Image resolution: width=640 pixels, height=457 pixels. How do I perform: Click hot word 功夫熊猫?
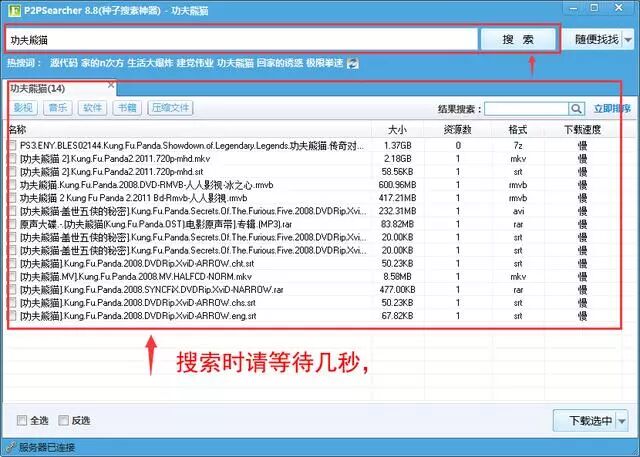point(235,63)
